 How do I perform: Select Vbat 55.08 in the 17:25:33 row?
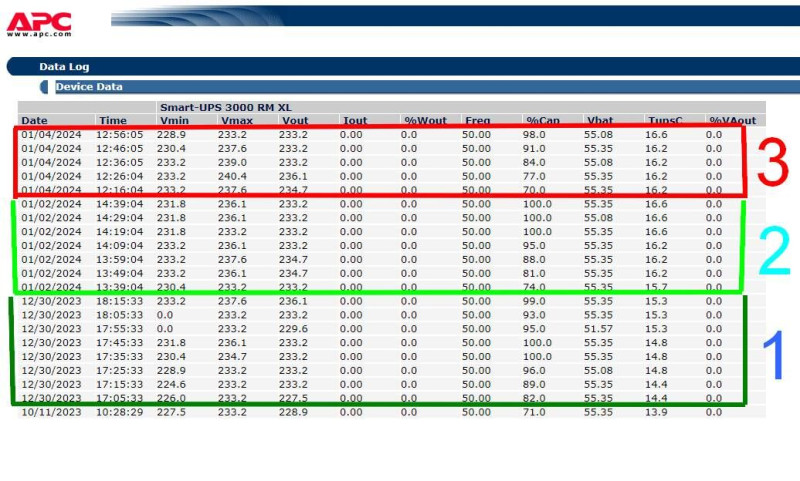(x=598, y=370)
